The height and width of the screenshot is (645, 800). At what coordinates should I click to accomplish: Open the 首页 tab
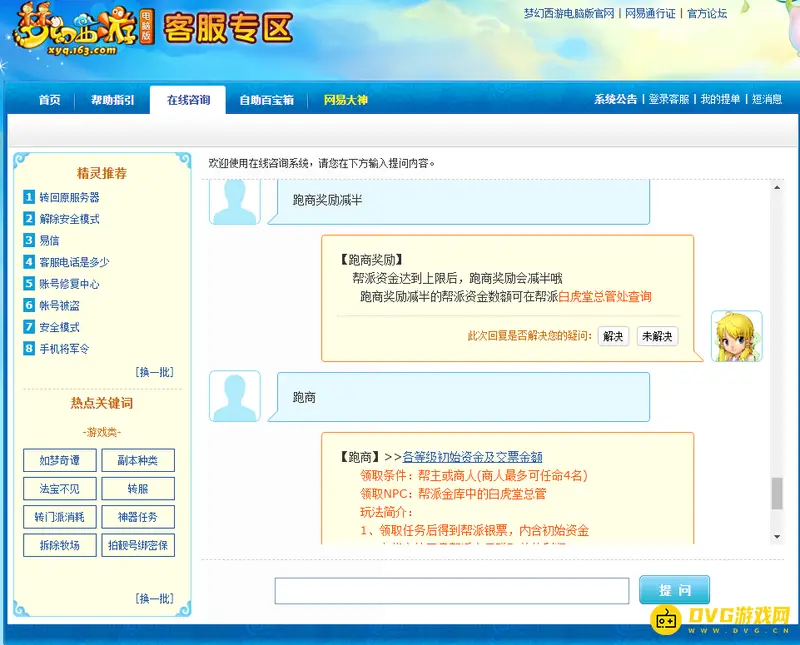(x=49, y=100)
